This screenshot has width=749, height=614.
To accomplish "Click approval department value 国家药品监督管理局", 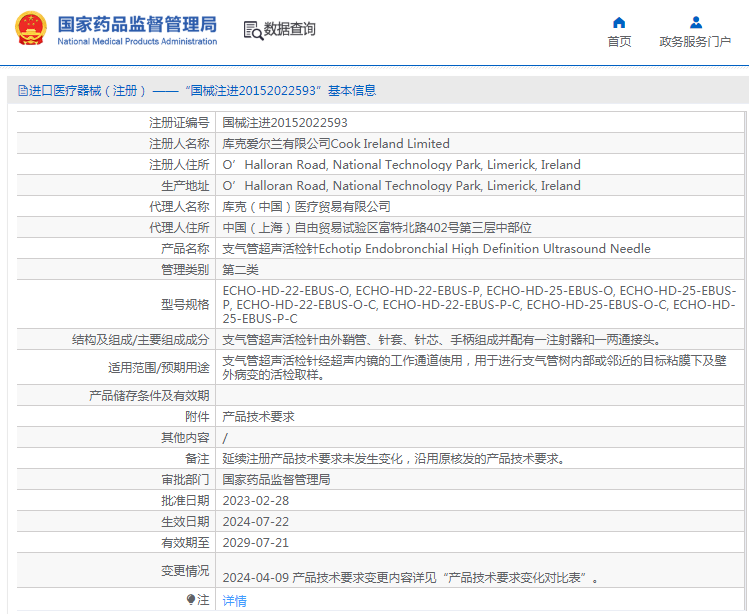I will pyautogui.click(x=276, y=480).
